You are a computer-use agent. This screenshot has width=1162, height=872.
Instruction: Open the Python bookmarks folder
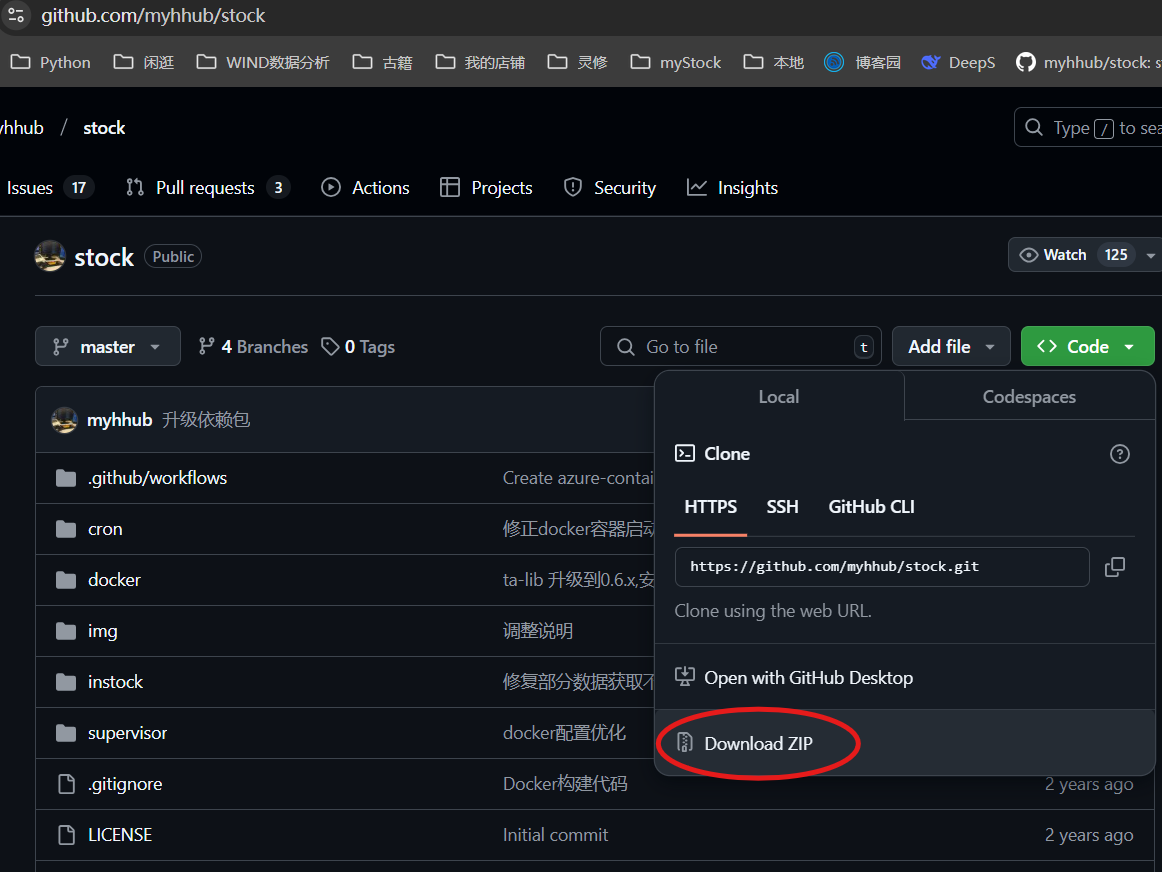[x=50, y=62]
